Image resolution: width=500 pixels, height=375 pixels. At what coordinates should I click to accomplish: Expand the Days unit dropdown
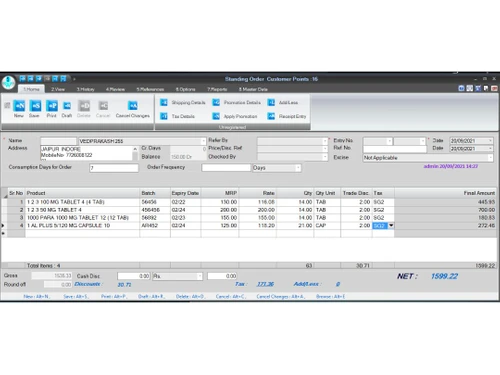pyautogui.click(x=298, y=168)
